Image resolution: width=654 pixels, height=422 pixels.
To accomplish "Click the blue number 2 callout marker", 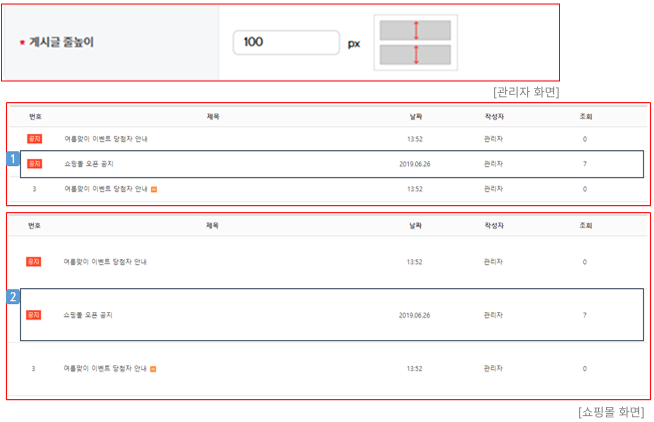I will point(13,296).
